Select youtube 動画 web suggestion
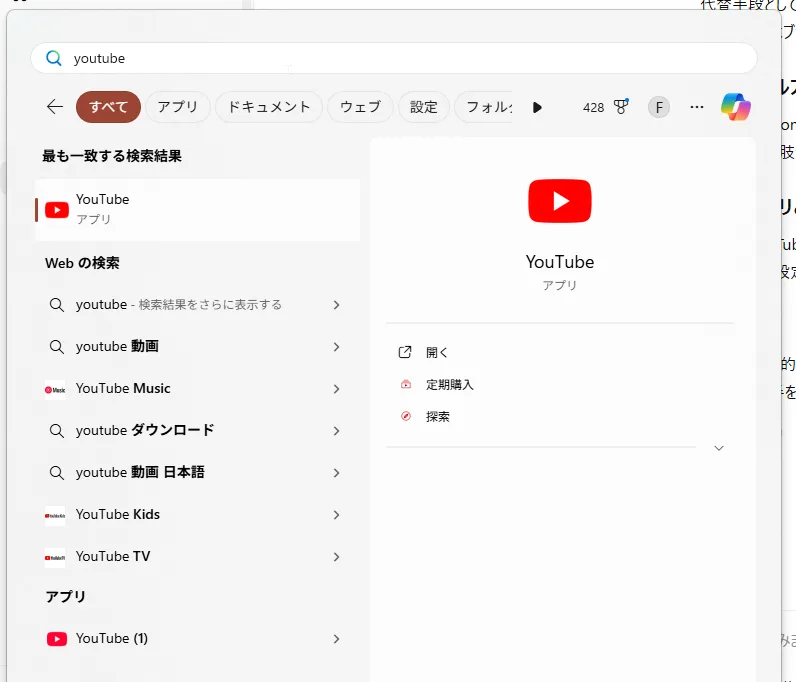Viewport: 796px width, 682px height. click(195, 347)
